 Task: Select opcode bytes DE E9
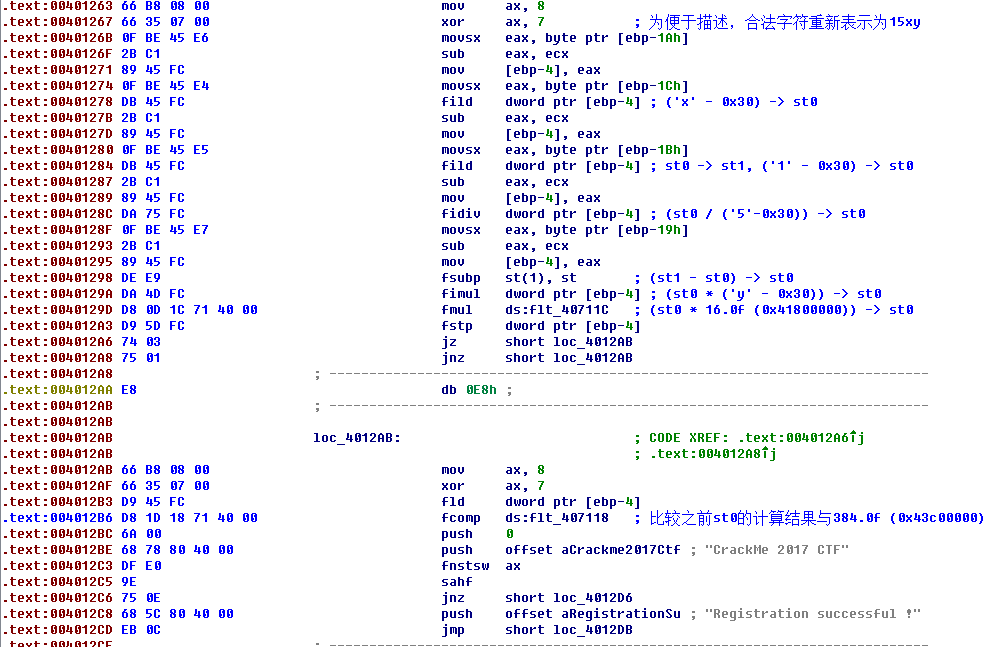click(141, 278)
